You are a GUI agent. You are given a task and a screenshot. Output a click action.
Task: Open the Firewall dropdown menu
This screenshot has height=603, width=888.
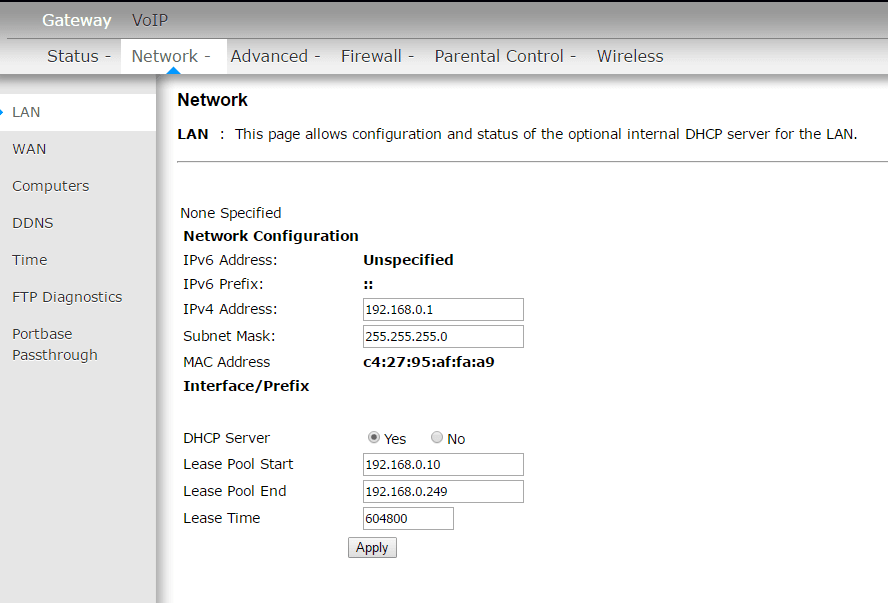[377, 56]
